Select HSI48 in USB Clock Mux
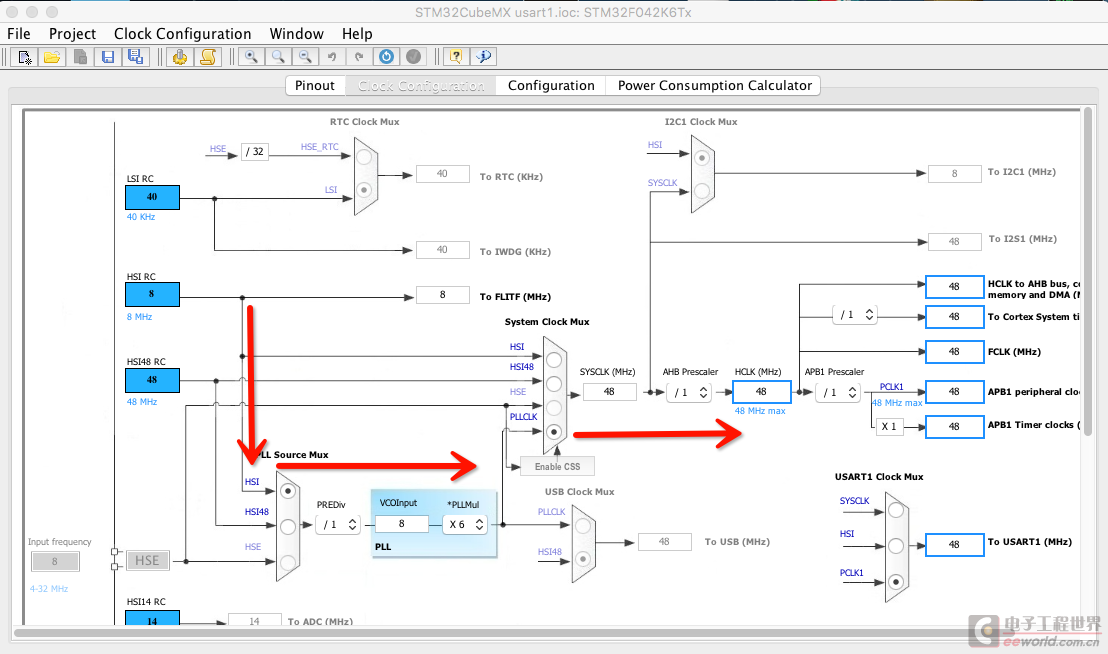Viewport: 1108px width, 654px height. (582, 559)
